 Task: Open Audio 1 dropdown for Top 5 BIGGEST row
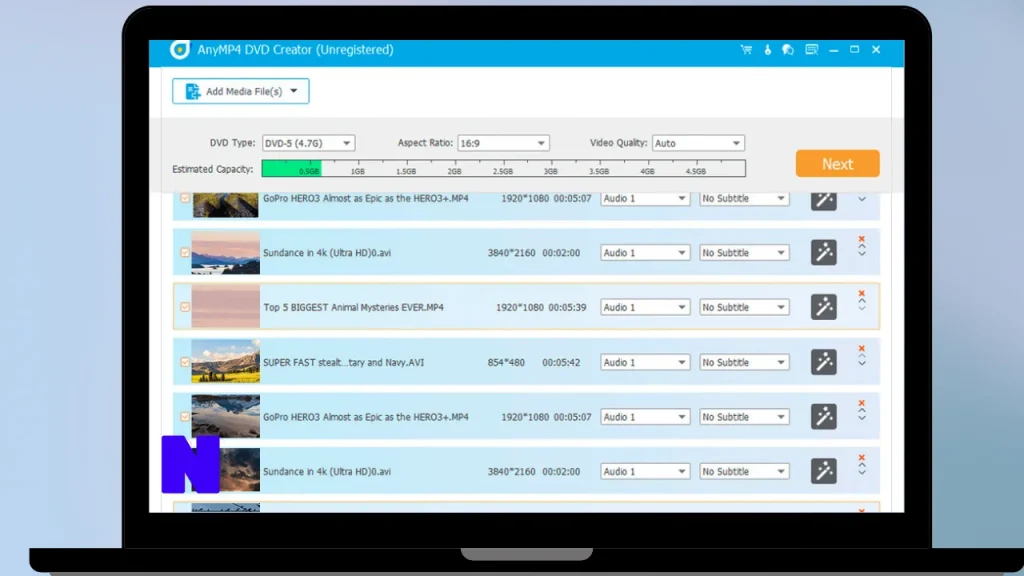click(645, 307)
